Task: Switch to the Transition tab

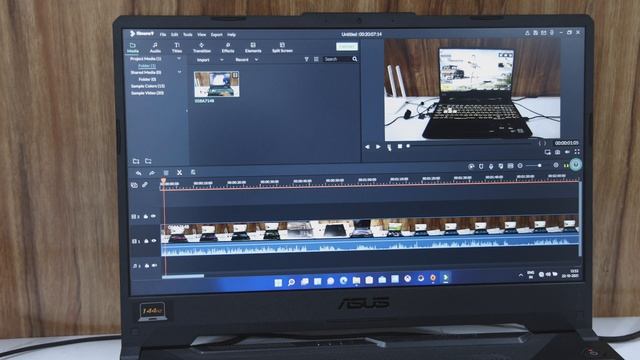Action: pyautogui.click(x=202, y=48)
